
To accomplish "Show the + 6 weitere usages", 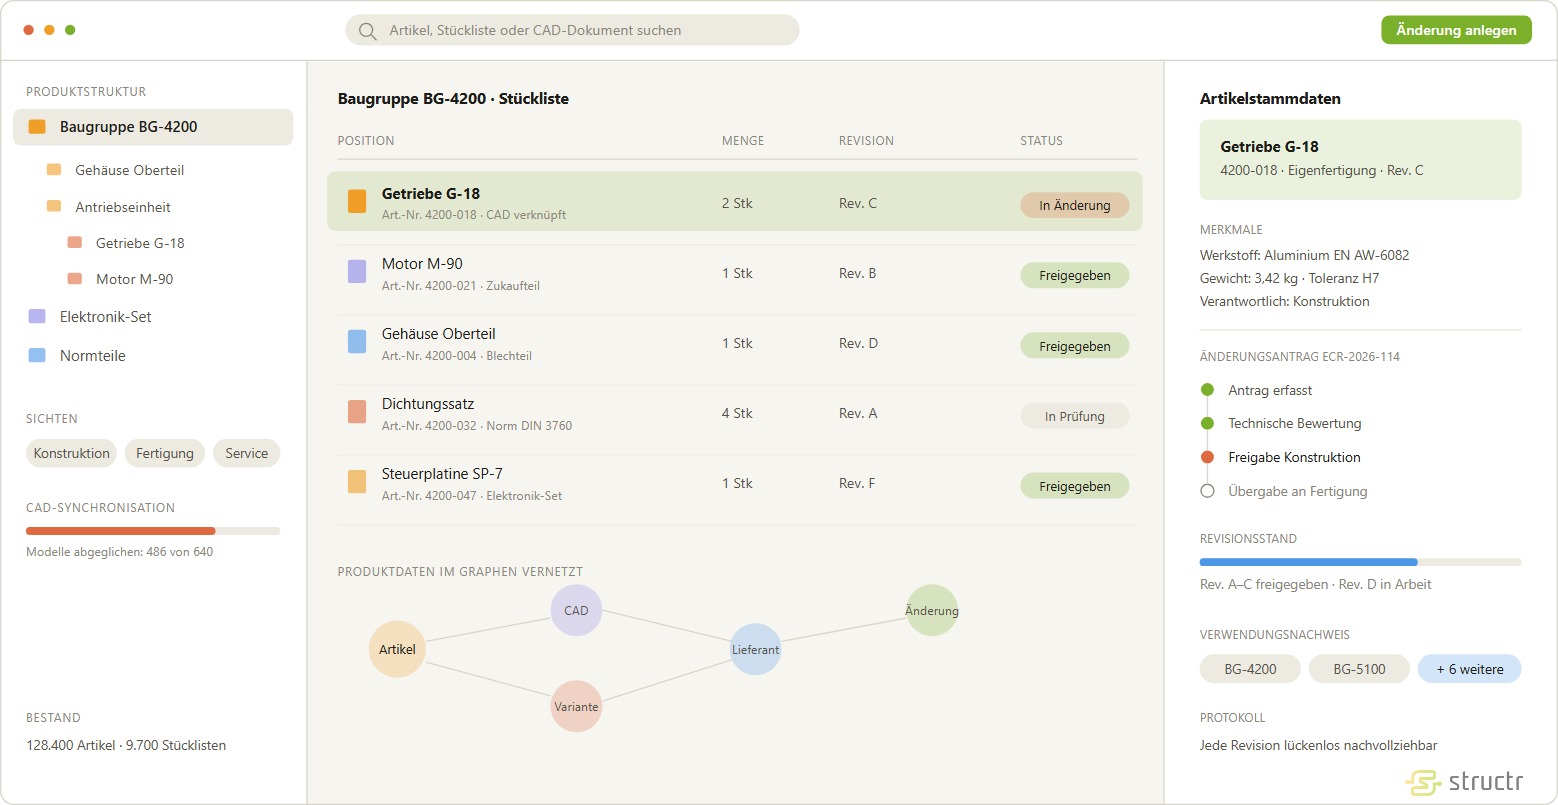I will [x=1470, y=669].
